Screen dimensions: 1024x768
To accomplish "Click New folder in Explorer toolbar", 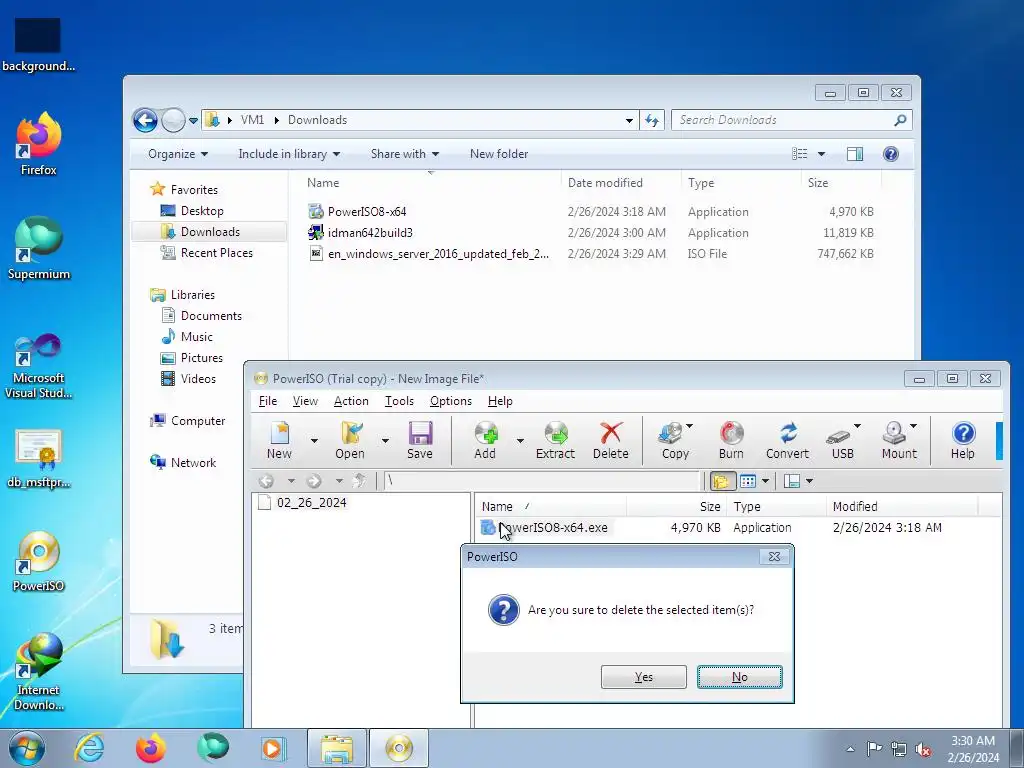I will (499, 154).
